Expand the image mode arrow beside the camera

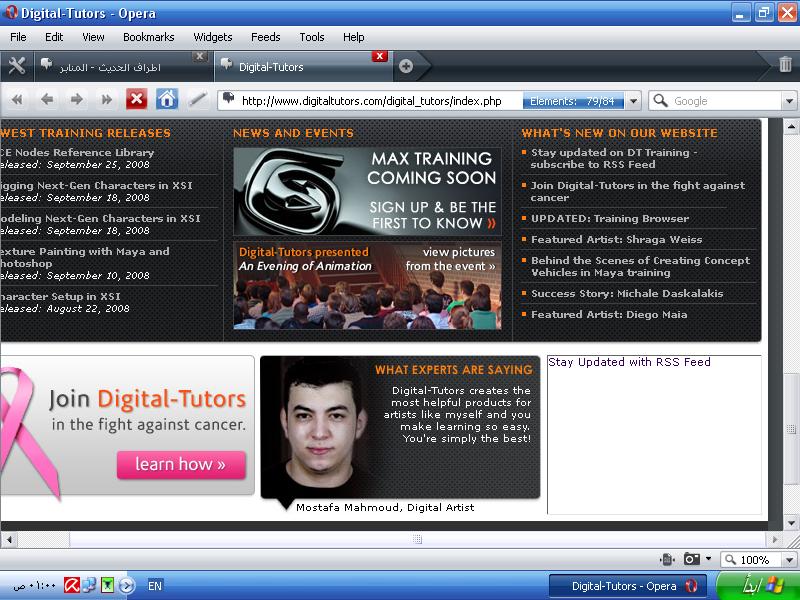pos(708,559)
